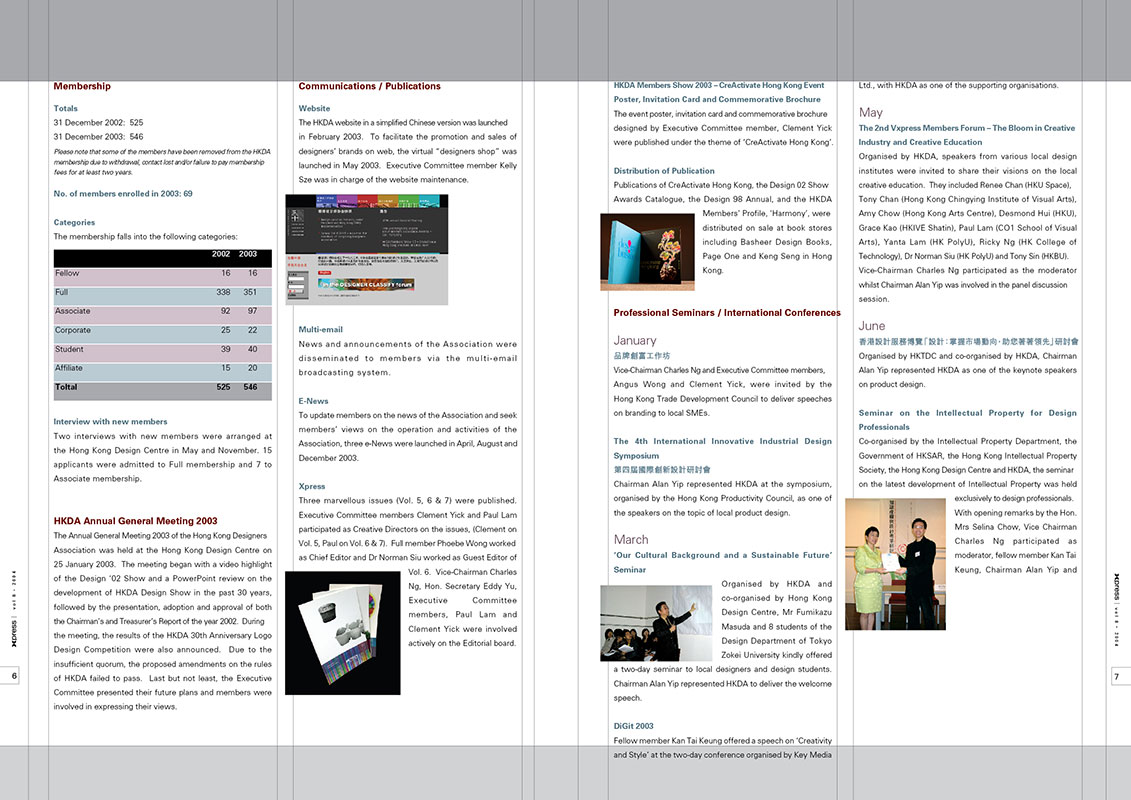The height and width of the screenshot is (800, 1131).
Task: Click the value "97" in the Associate row
Action: pyautogui.click(x=252, y=311)
